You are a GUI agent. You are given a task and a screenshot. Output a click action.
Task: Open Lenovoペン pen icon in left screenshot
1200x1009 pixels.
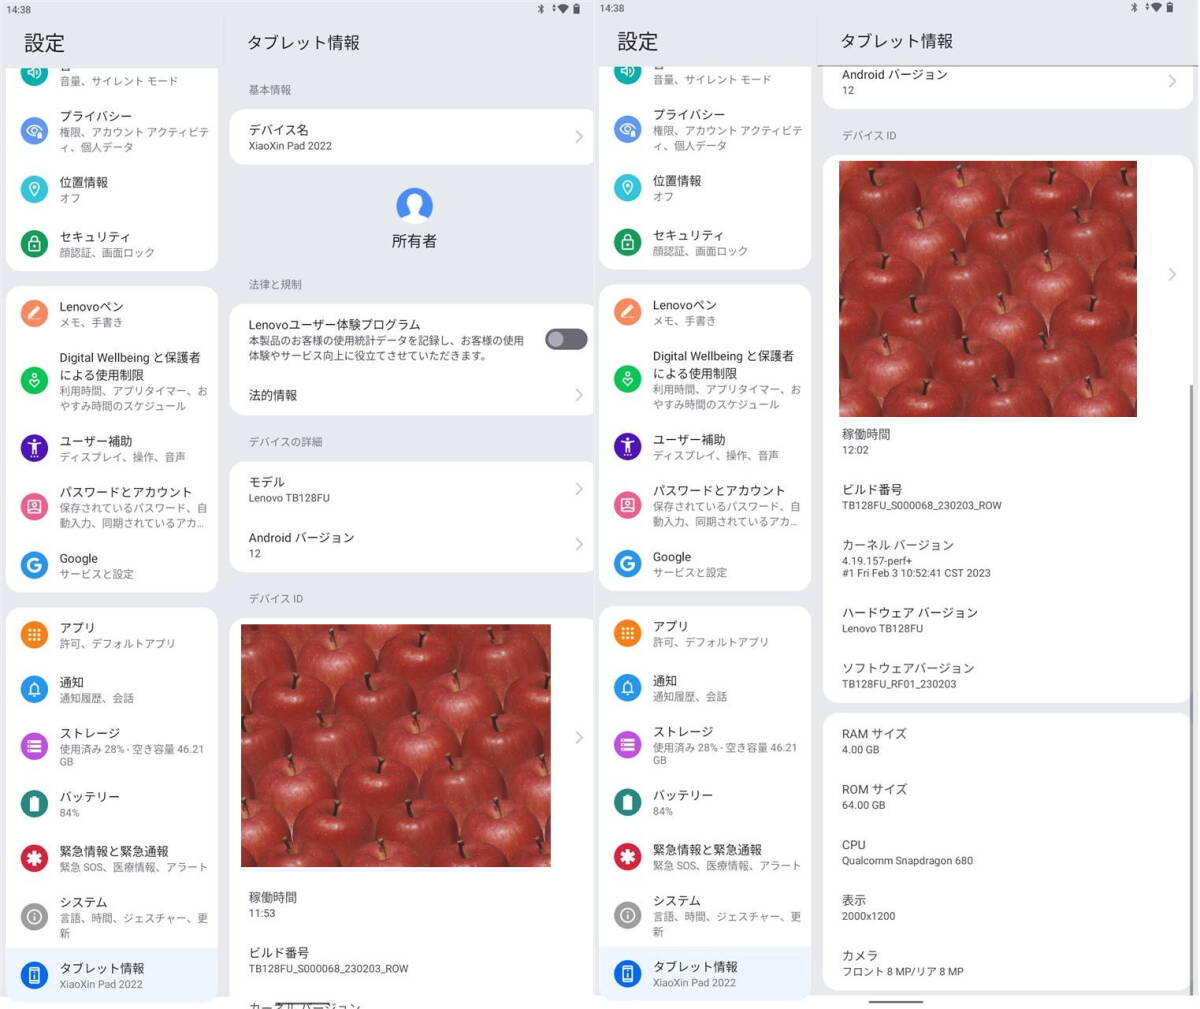pyautogui.click(x=34, y=314)
